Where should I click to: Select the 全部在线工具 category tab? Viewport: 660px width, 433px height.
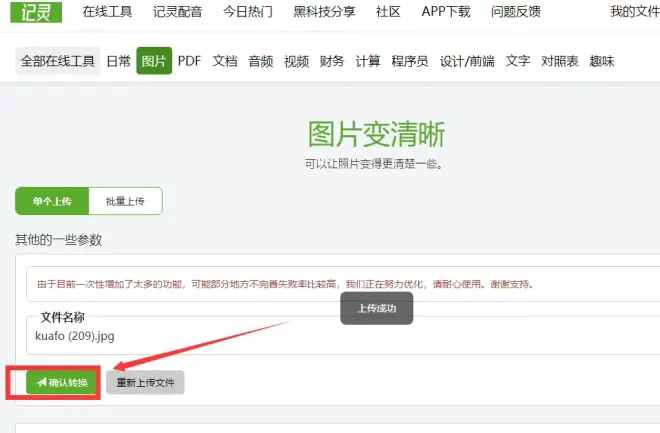[59, 61]
